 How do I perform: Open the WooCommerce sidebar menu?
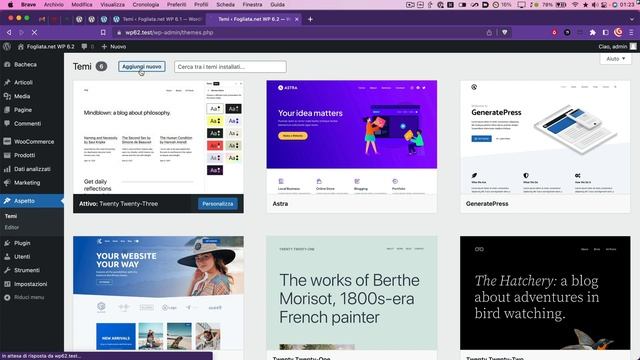coord(34,142)
